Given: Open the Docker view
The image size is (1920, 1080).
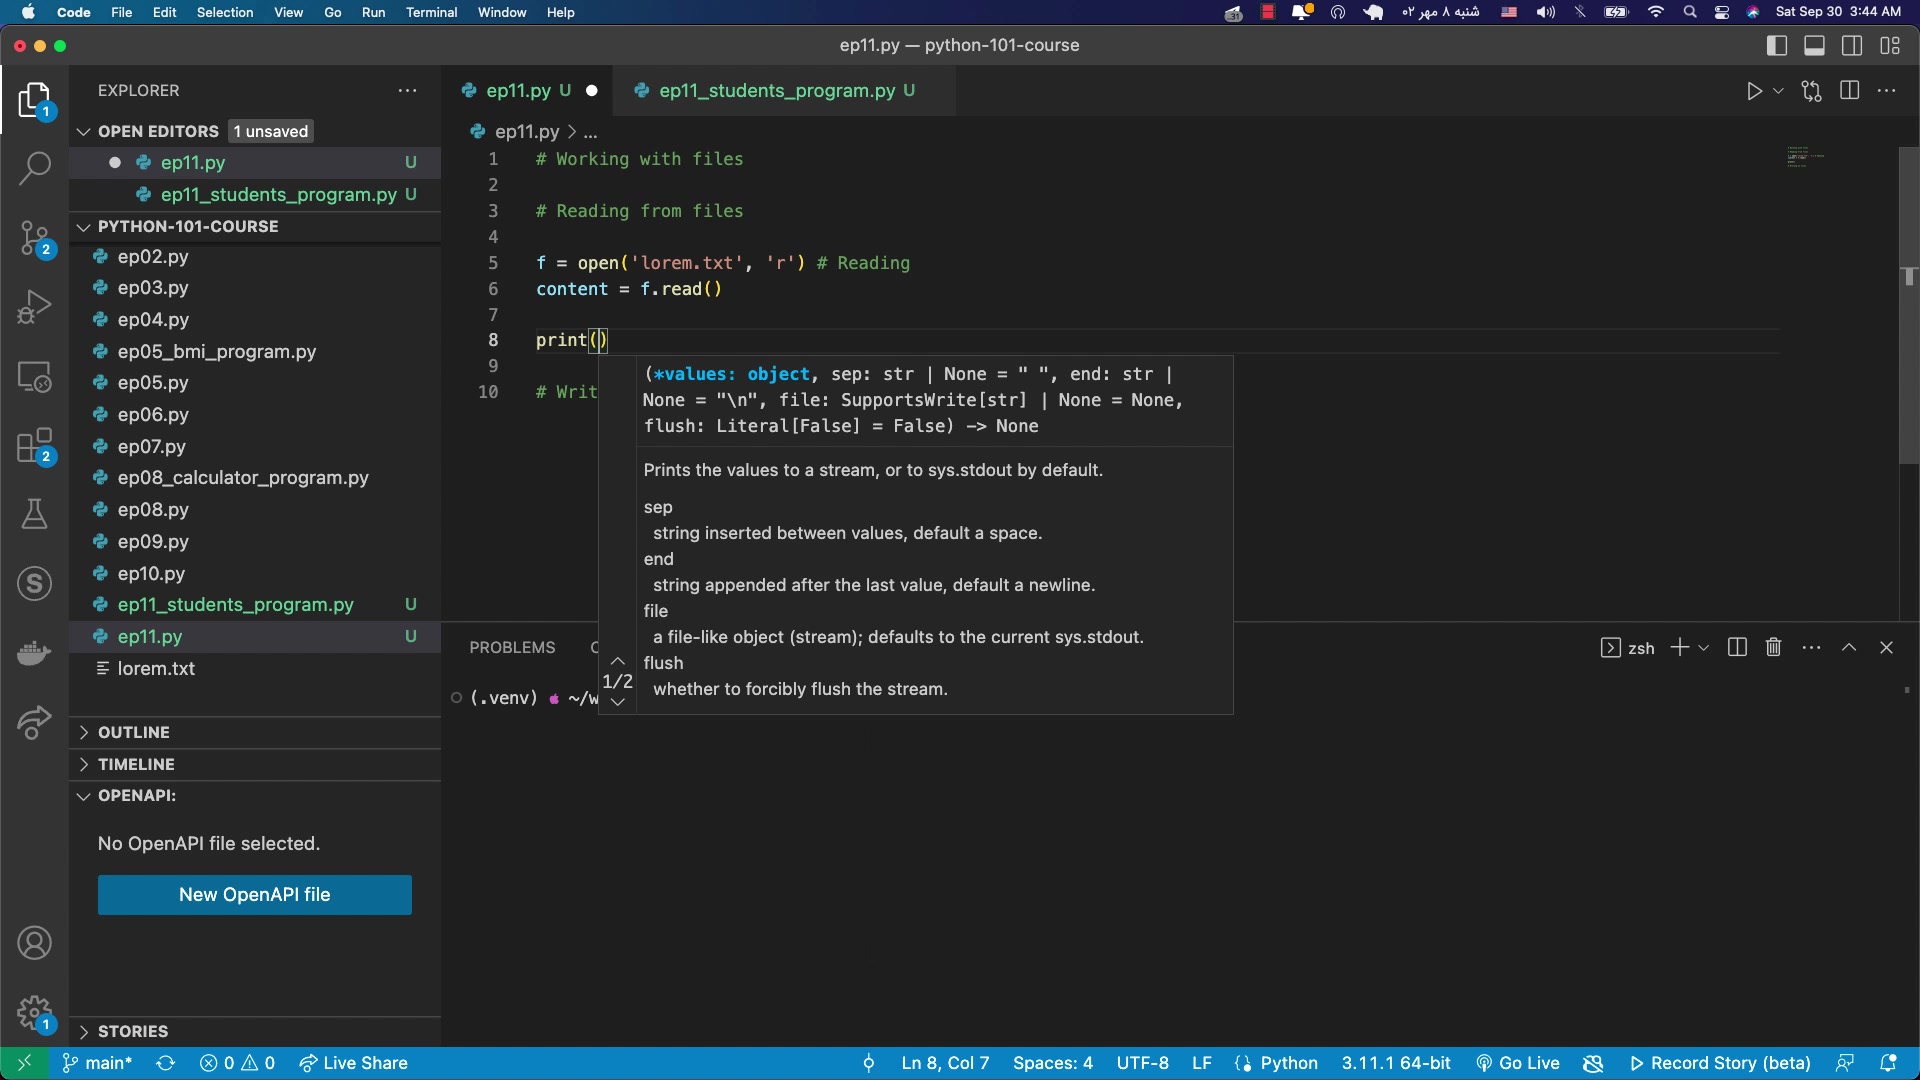Looking at the screenshot, I should 34,653.
